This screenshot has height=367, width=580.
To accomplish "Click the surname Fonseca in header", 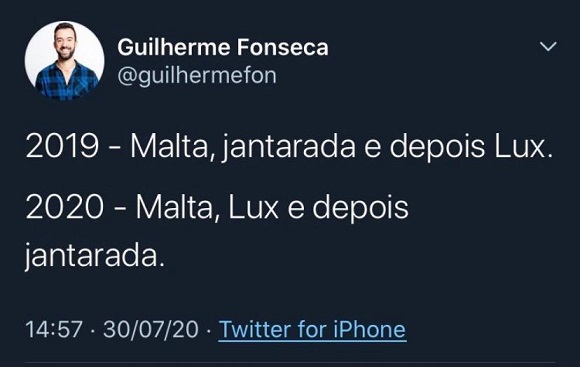I will tap(283, 47).
